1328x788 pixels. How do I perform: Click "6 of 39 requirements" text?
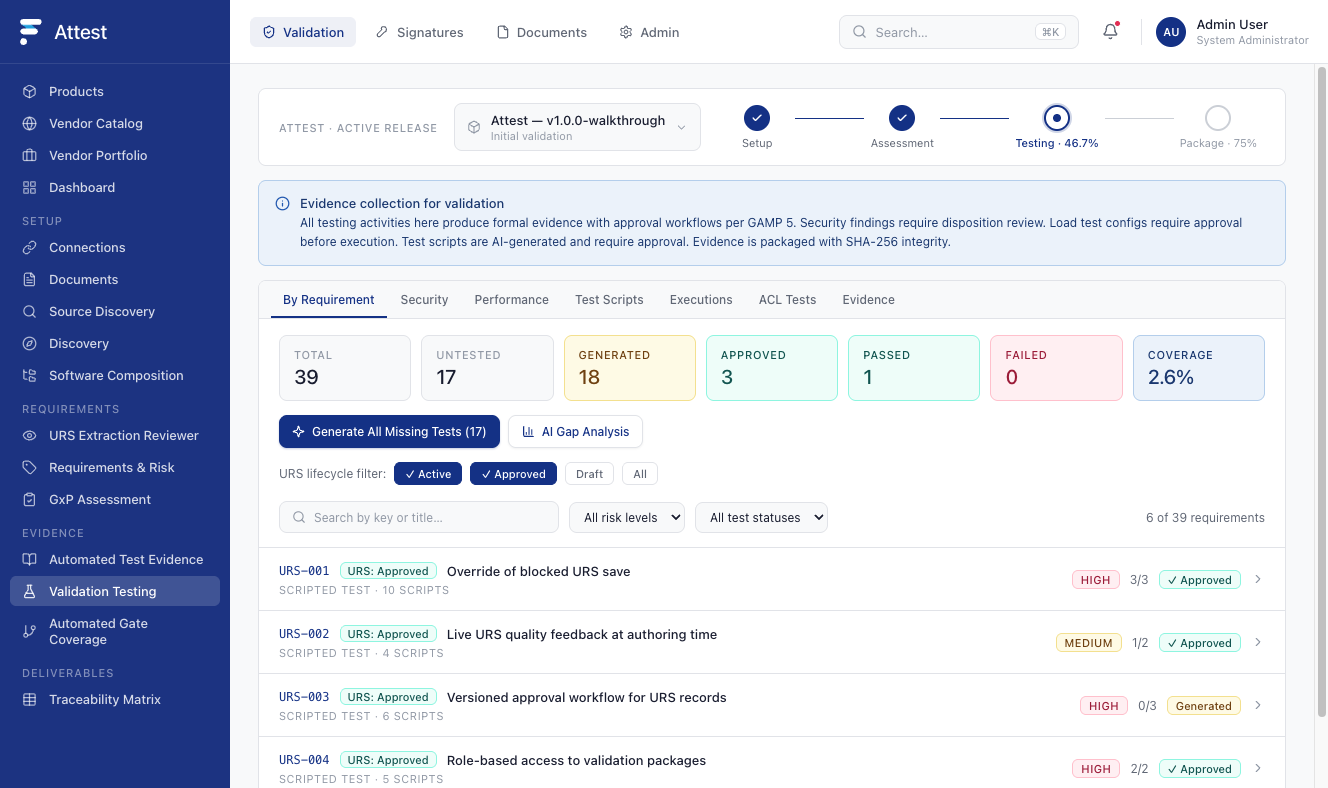[x=1205, y=517]
